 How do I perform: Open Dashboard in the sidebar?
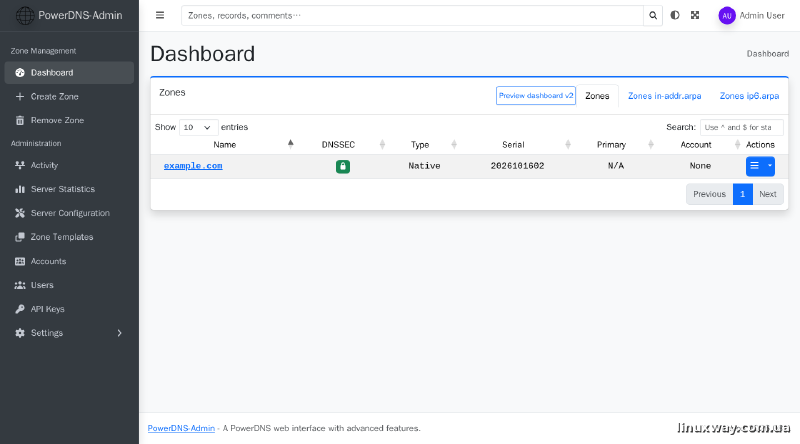[69, 72]
